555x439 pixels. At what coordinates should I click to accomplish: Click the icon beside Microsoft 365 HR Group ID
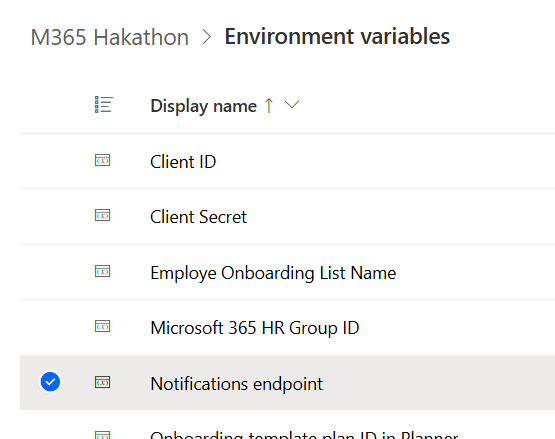tap(103, 326)
